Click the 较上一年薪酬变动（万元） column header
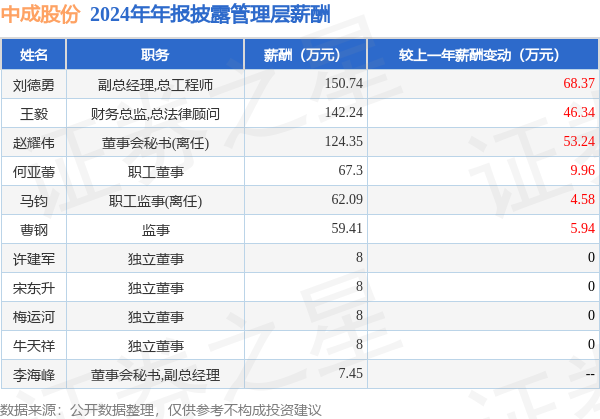The height and width of the screenshot is (419, 600). coord(483,55)
